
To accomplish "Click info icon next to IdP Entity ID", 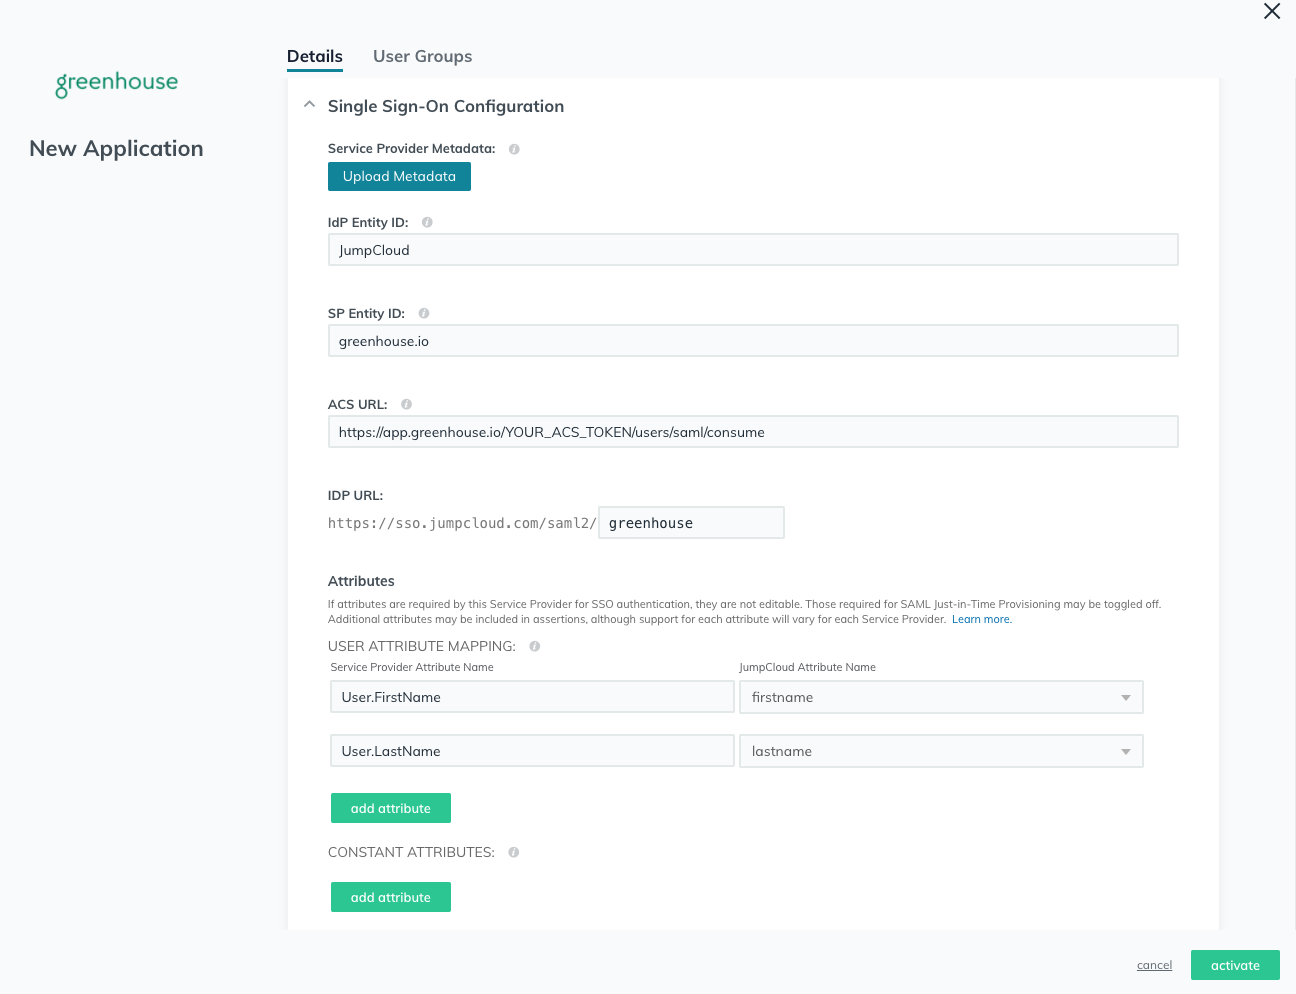I will (427, 223).
